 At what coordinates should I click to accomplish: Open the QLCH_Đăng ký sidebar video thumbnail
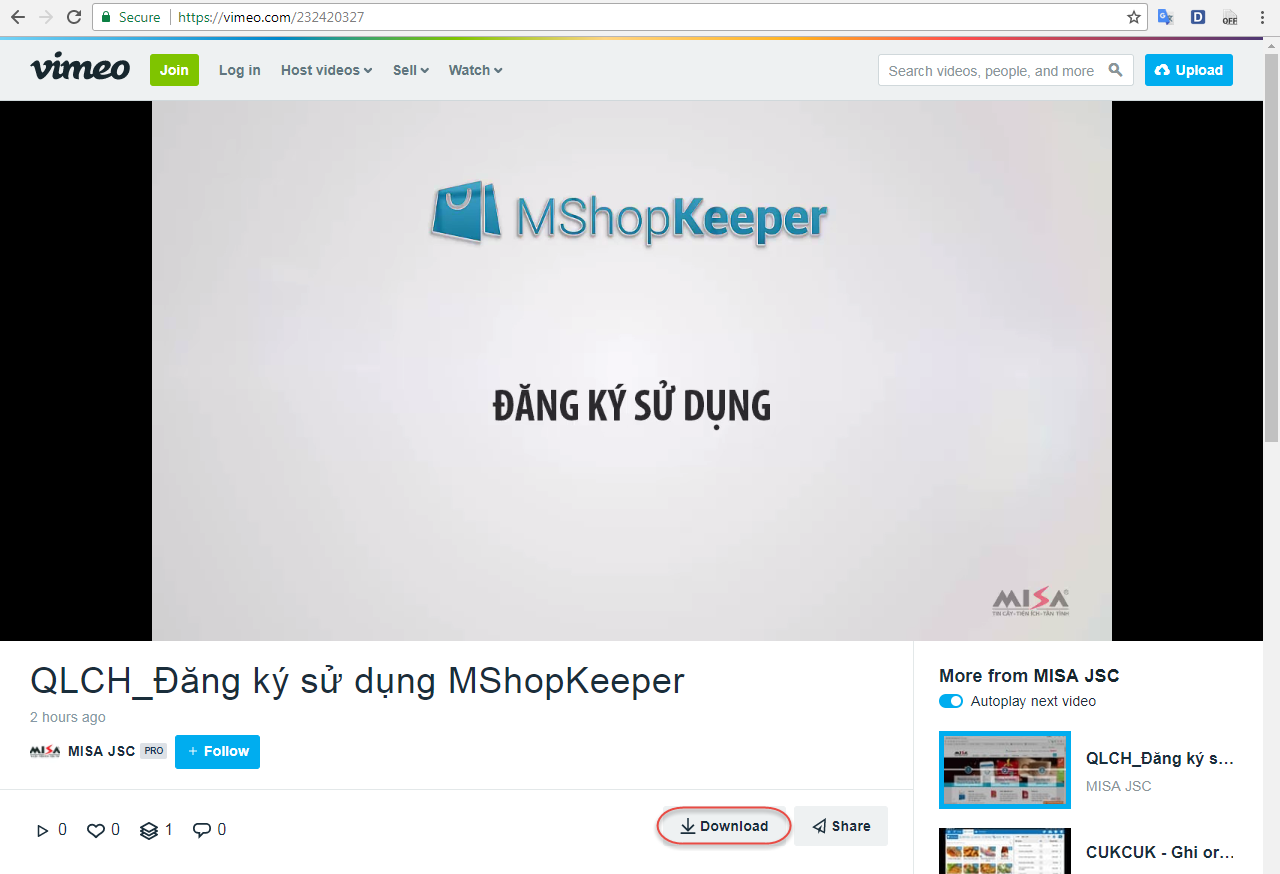[x=1005, y=770]
